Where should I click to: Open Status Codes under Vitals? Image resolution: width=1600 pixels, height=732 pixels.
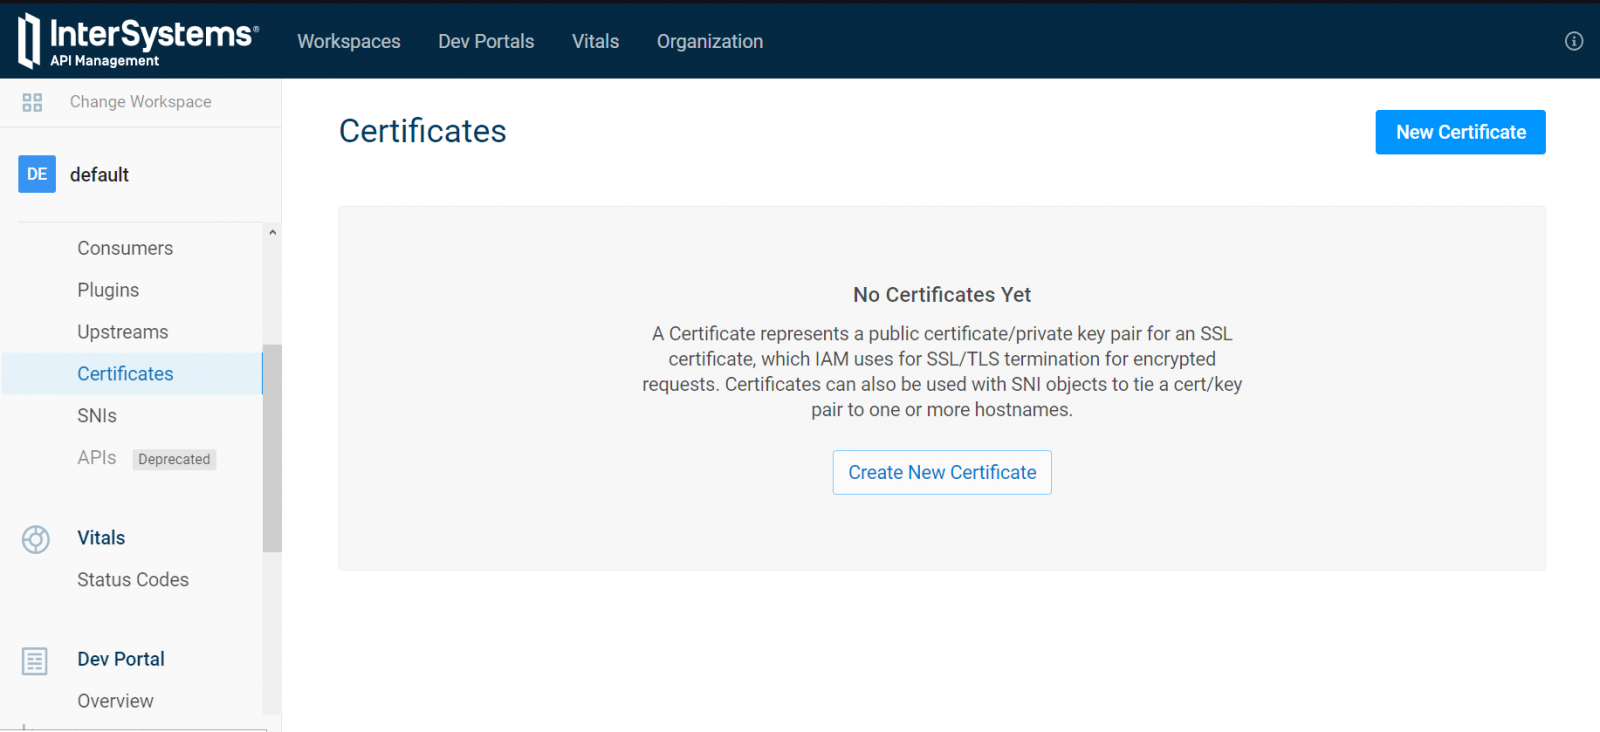[133, 580]
